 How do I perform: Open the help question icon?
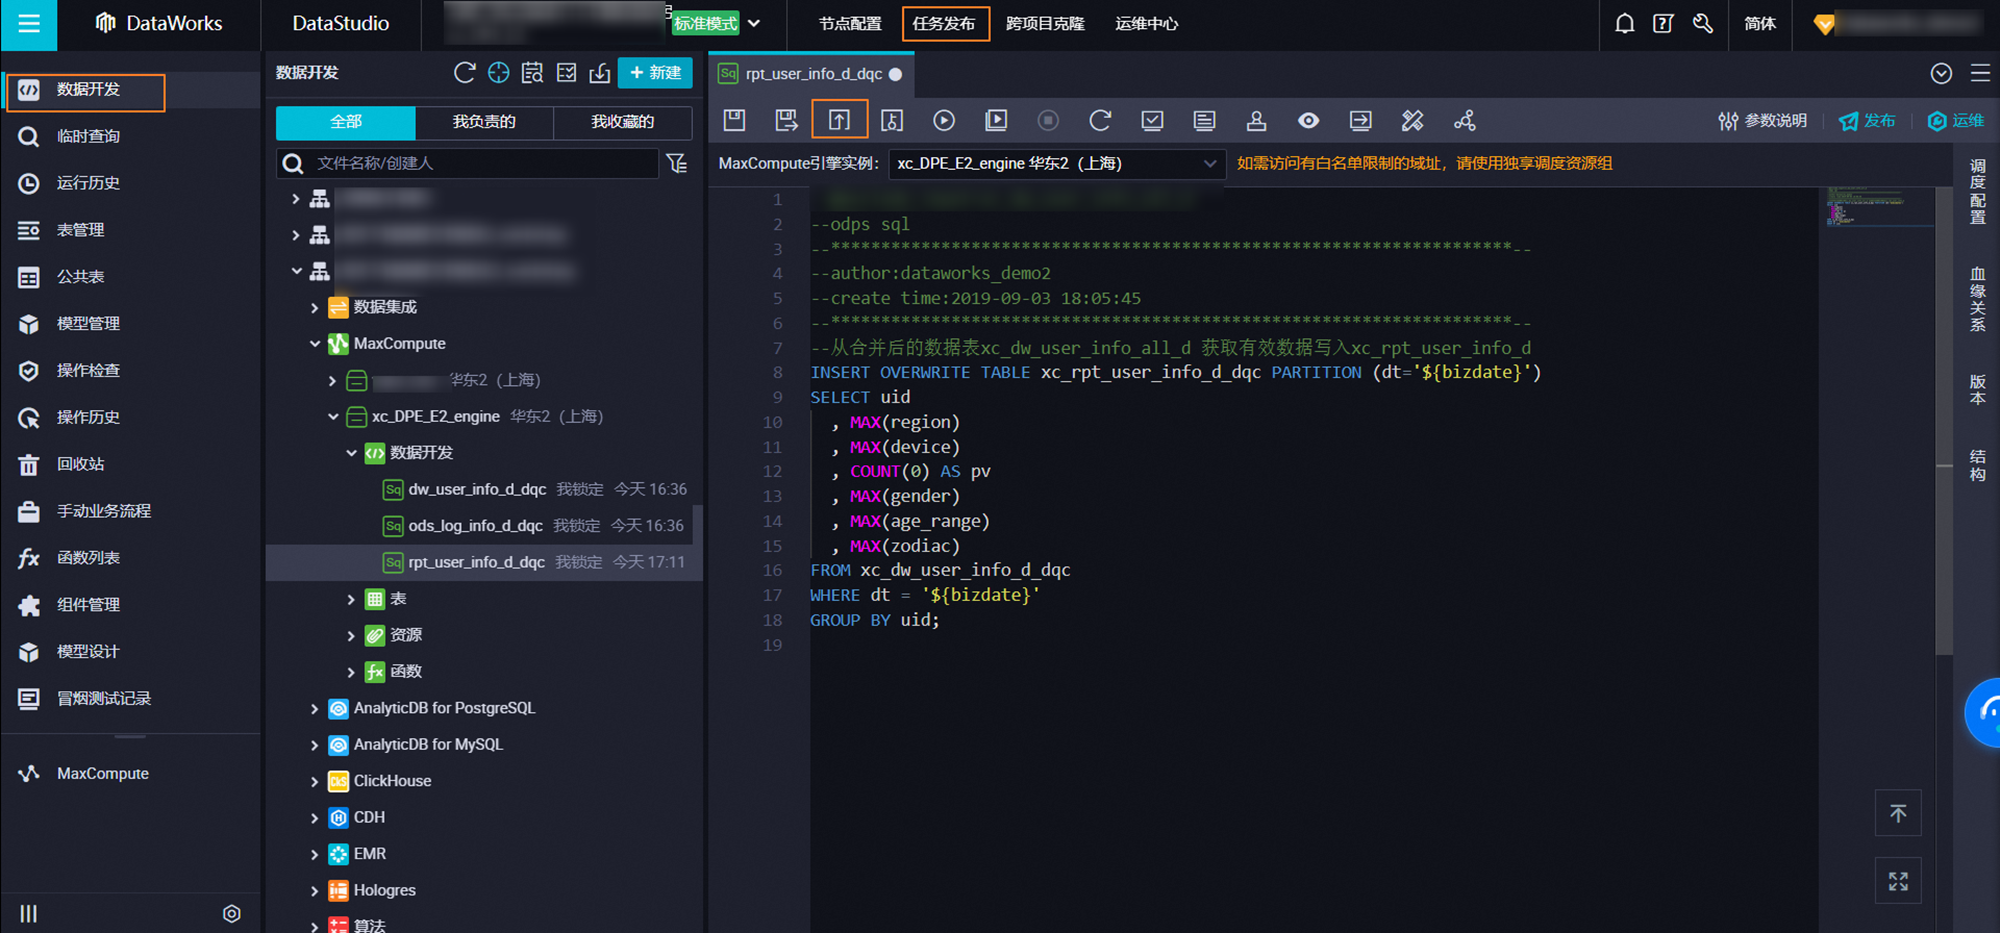(1663, 24)
